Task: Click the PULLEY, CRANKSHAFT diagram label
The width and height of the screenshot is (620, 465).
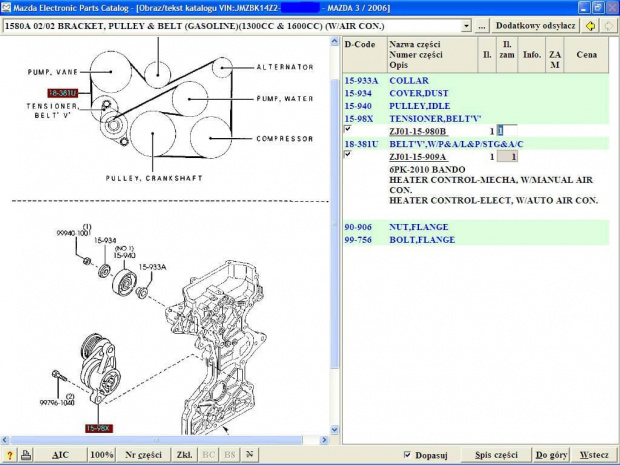Action: [154, 178]
